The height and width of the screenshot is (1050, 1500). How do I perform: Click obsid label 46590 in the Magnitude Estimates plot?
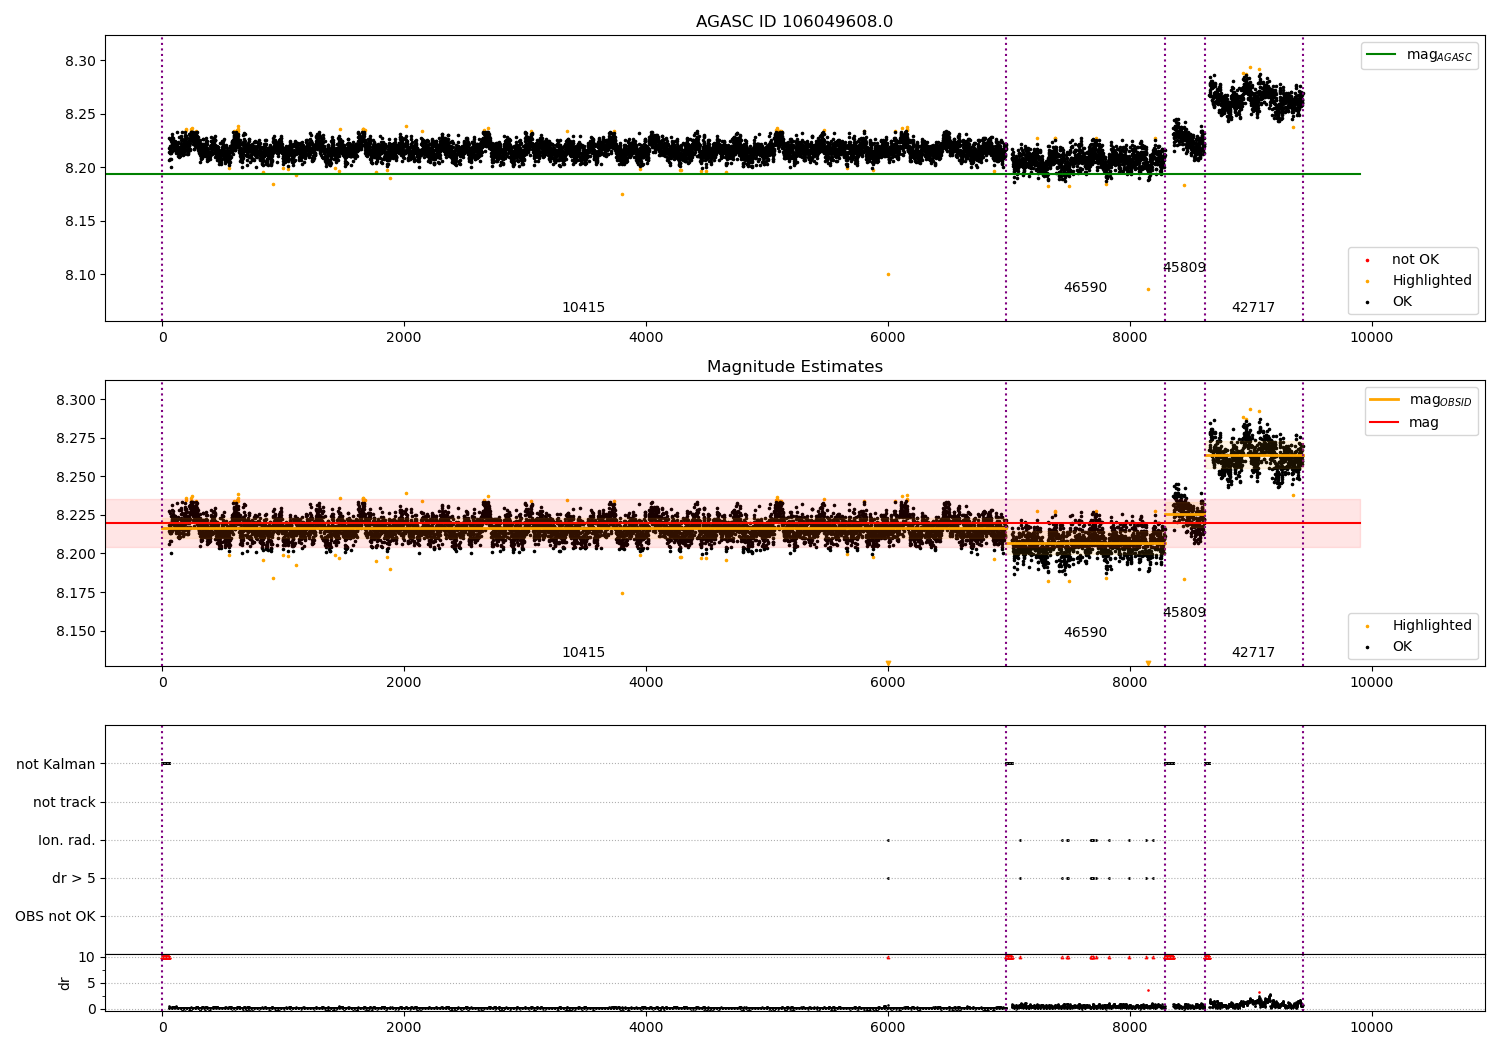1085,633
